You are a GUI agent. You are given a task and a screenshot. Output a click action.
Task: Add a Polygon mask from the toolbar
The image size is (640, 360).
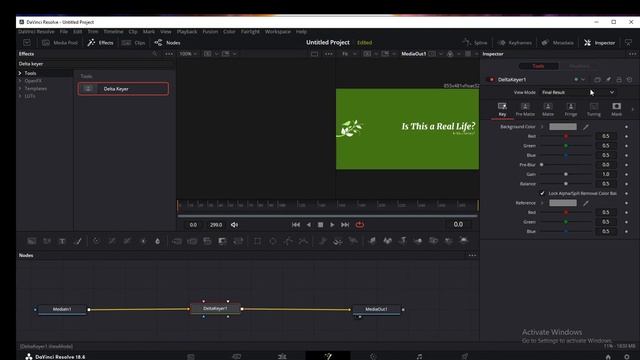(x=288, y=241)
